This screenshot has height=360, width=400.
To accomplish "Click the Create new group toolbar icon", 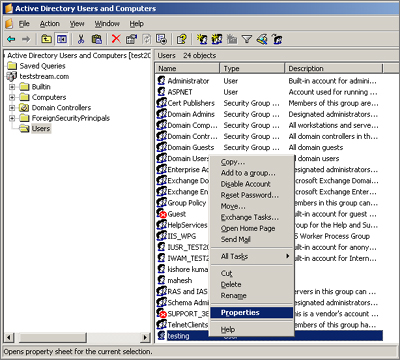I will click(217, 39).
